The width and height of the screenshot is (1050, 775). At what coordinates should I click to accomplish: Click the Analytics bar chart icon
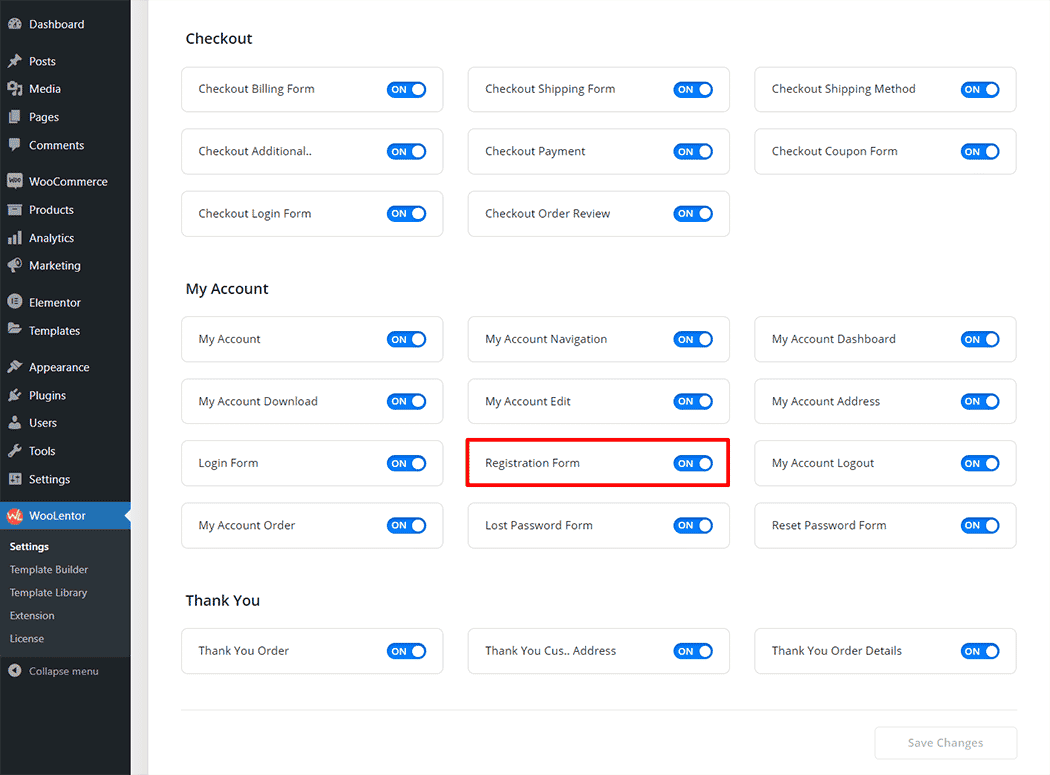[15, 238]
